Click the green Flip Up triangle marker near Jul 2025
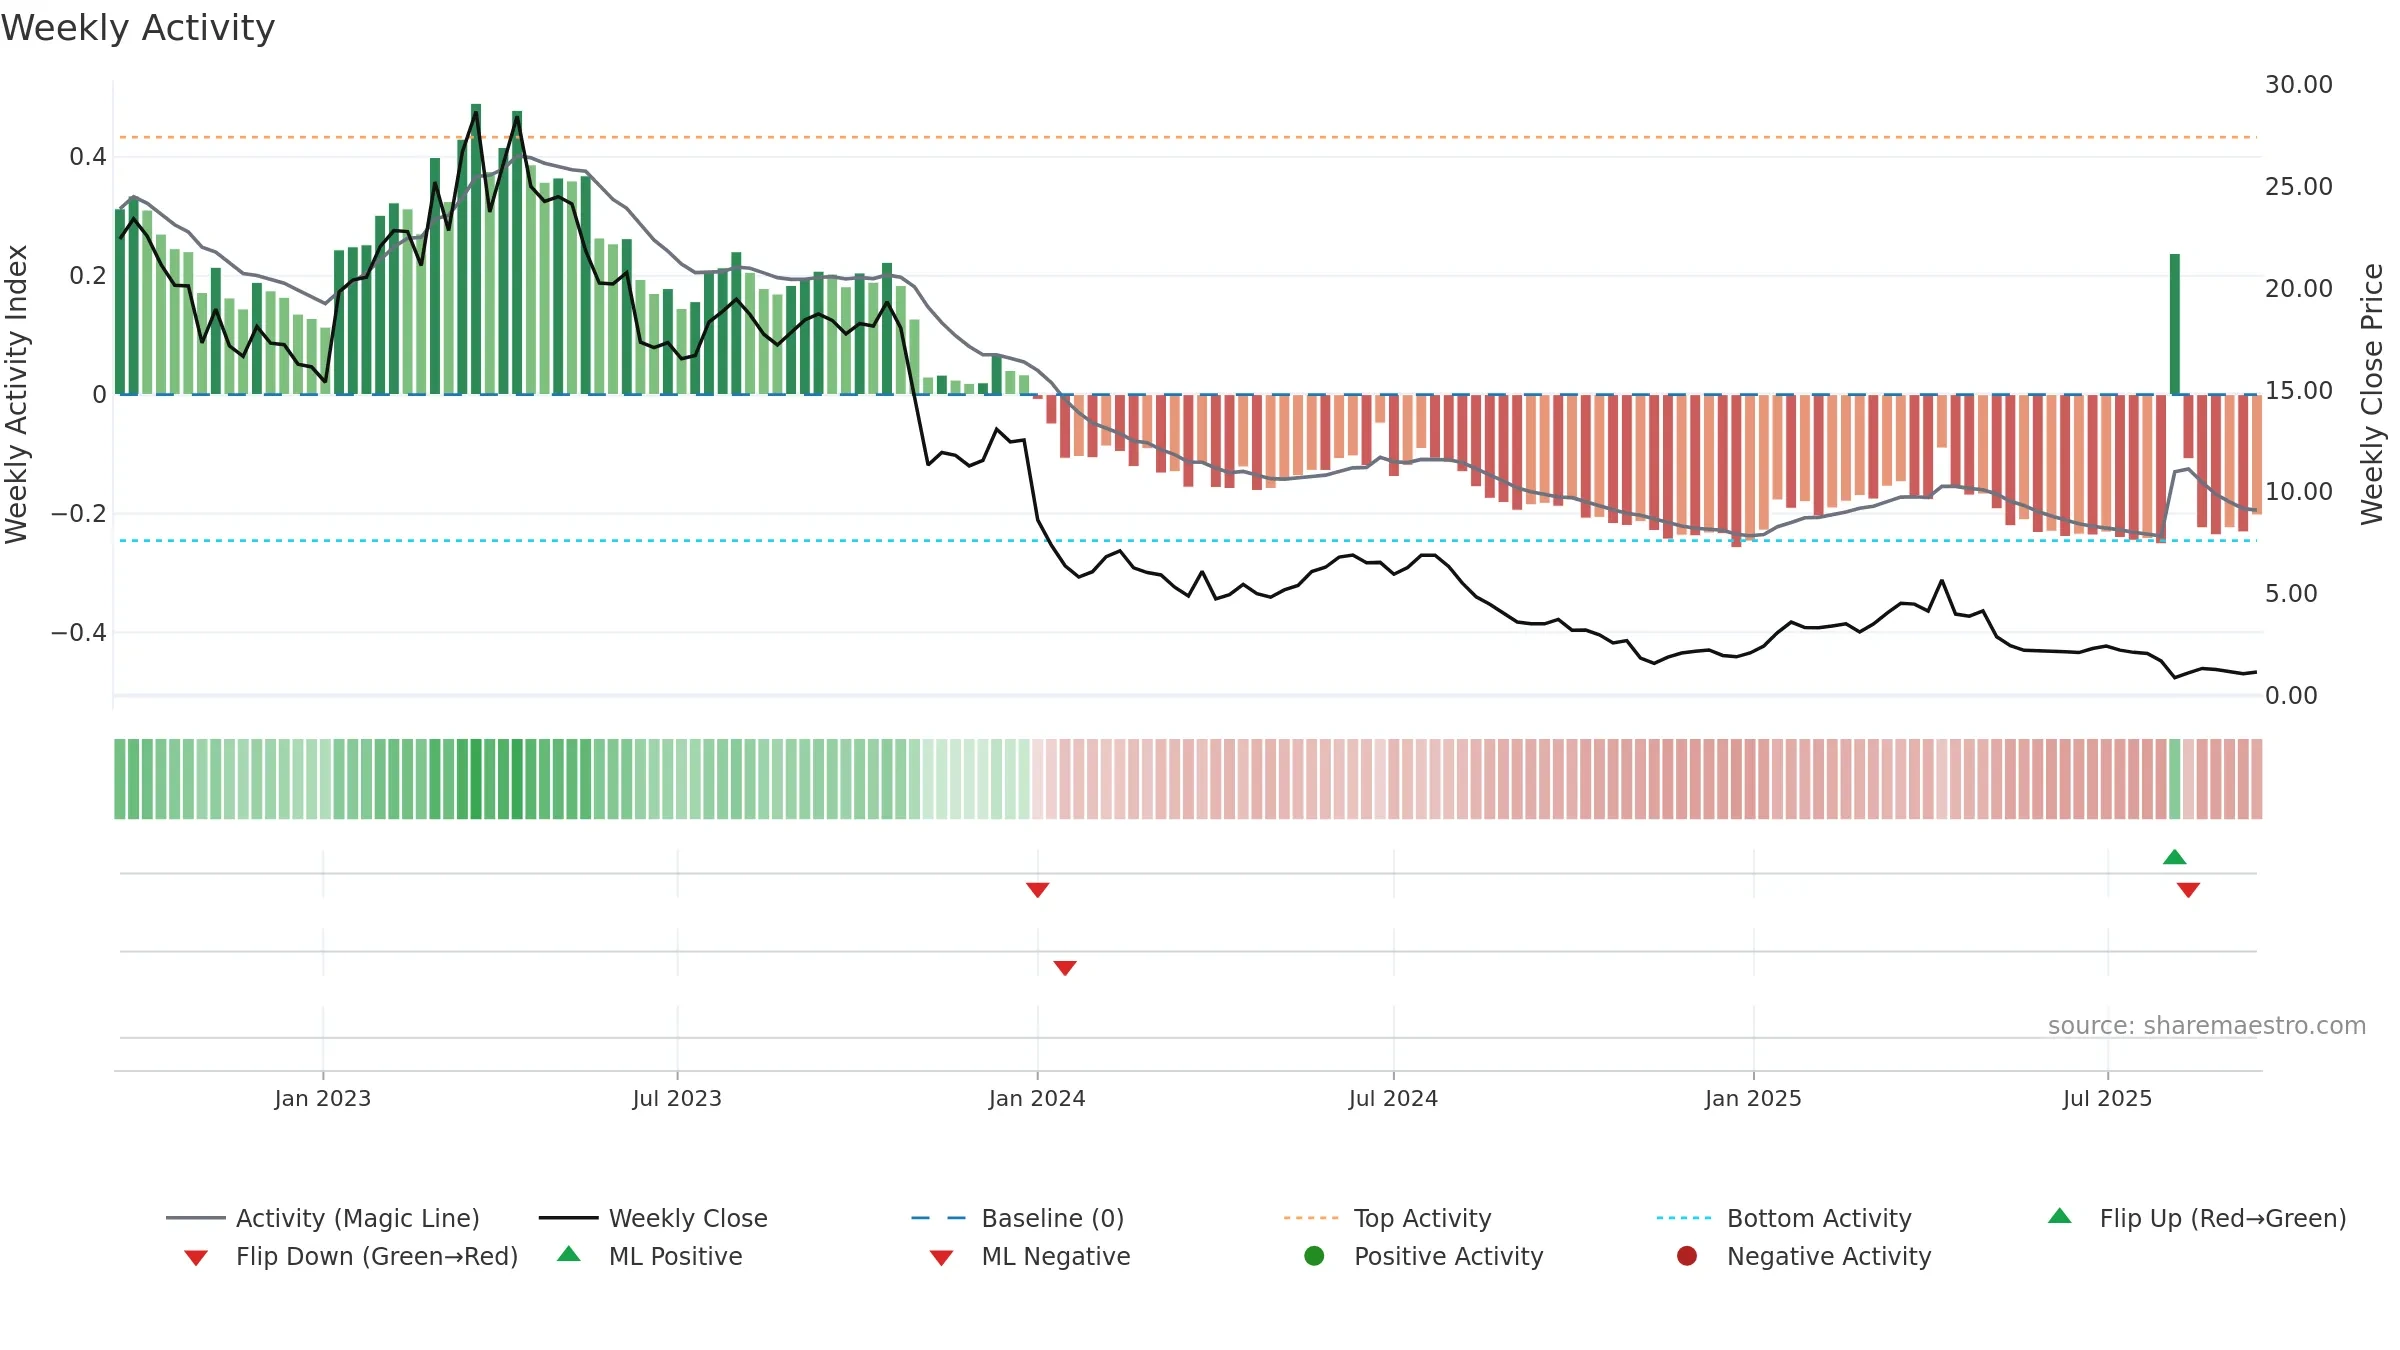2400x1350 pixels. point(2174,857)
